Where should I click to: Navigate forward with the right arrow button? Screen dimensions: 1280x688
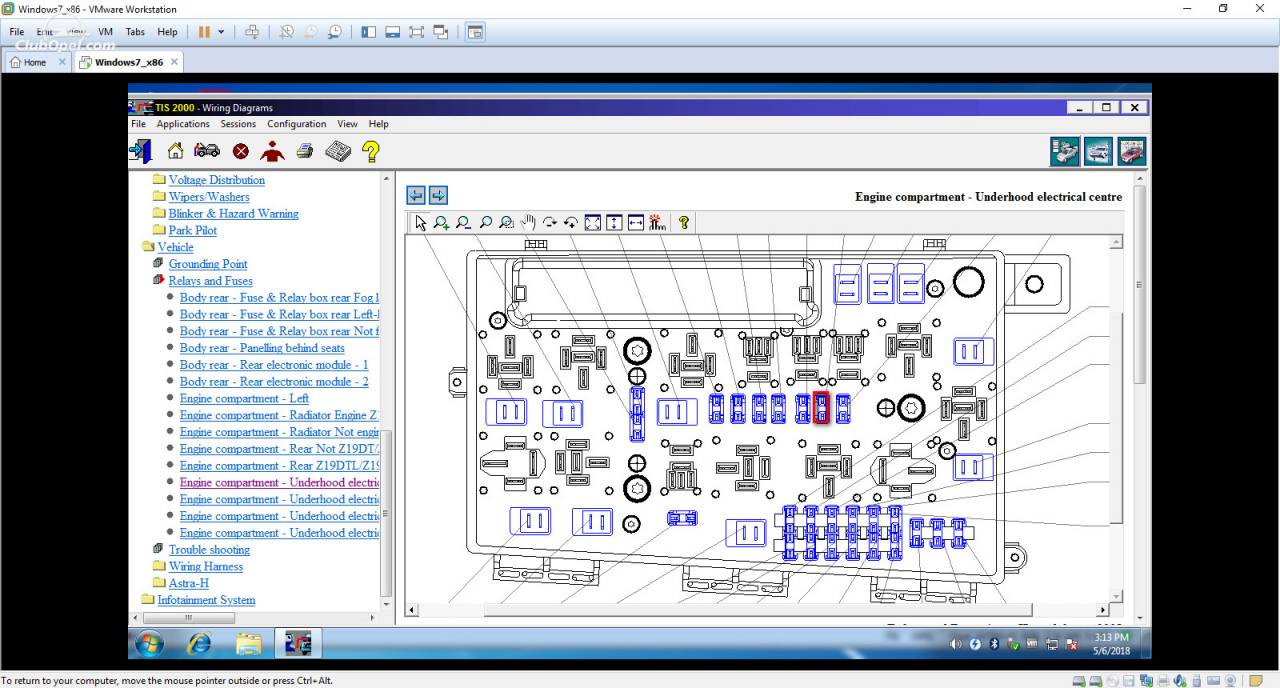[438, 195]
